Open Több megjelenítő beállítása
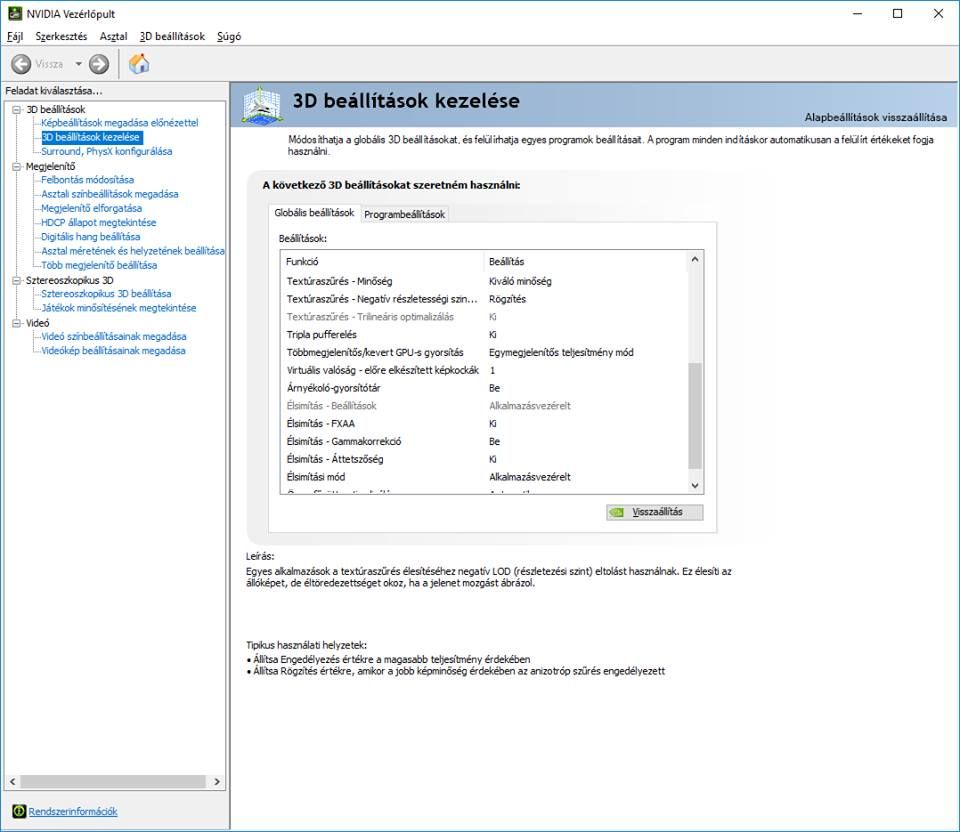 click(99, 265)
